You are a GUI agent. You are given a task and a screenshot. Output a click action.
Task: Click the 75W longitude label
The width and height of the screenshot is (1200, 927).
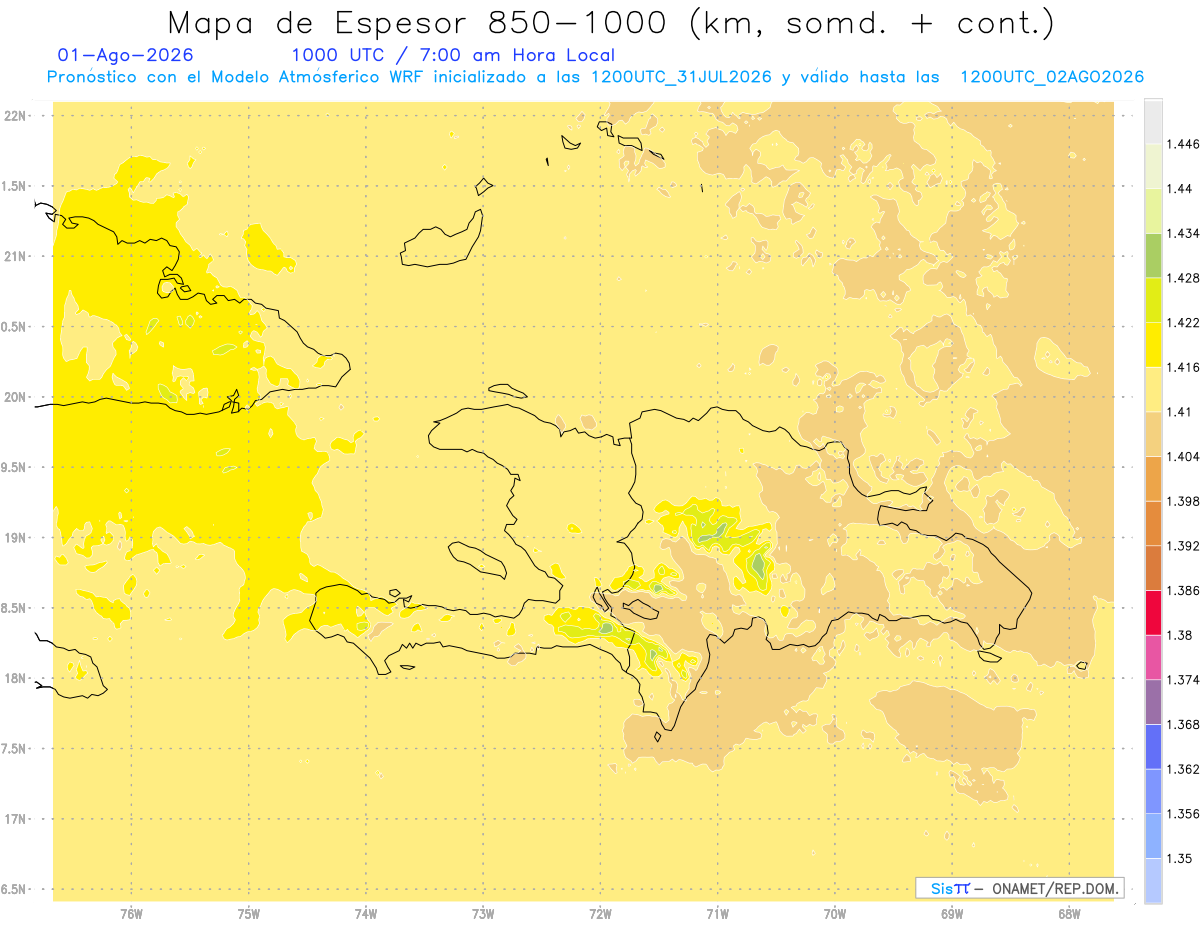(x=248, y=914)
